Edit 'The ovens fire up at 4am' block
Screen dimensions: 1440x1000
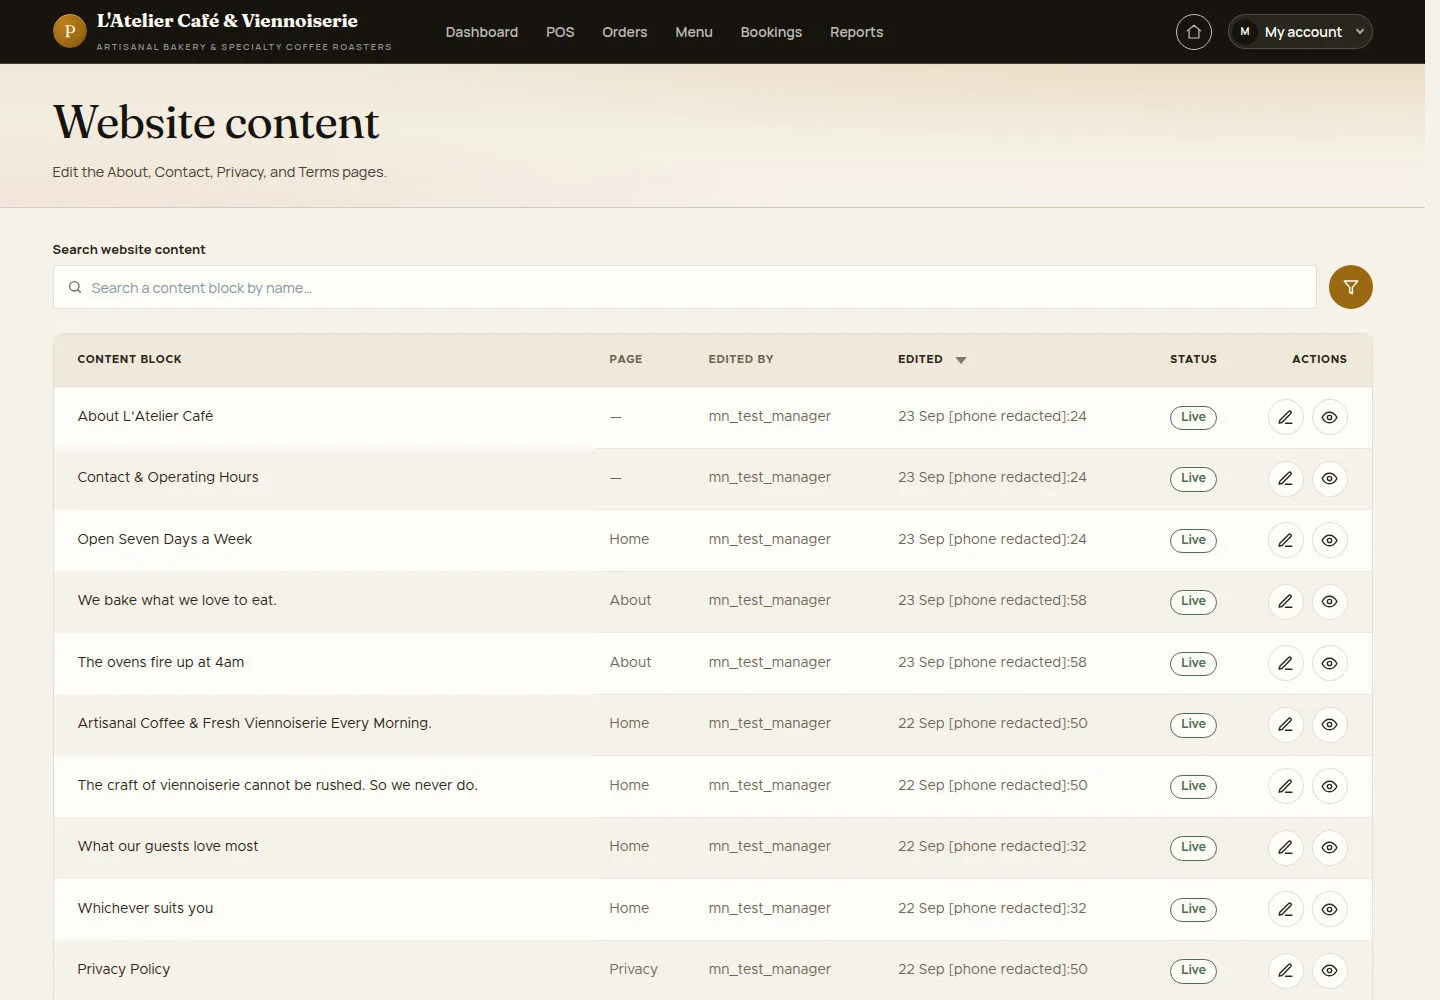click(1285, 663)
